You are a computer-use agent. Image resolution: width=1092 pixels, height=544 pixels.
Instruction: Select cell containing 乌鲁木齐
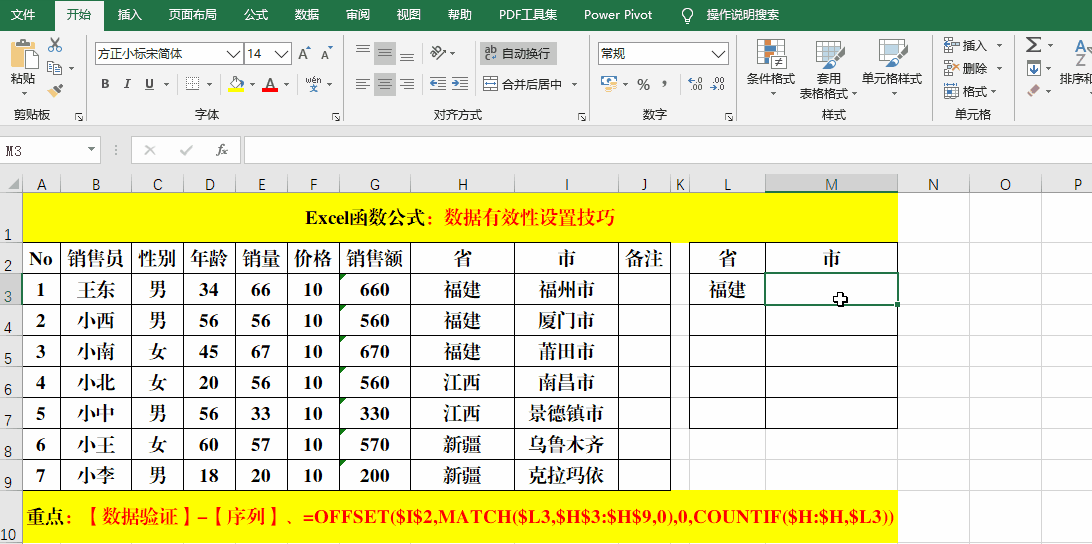(x=566, y=444)
